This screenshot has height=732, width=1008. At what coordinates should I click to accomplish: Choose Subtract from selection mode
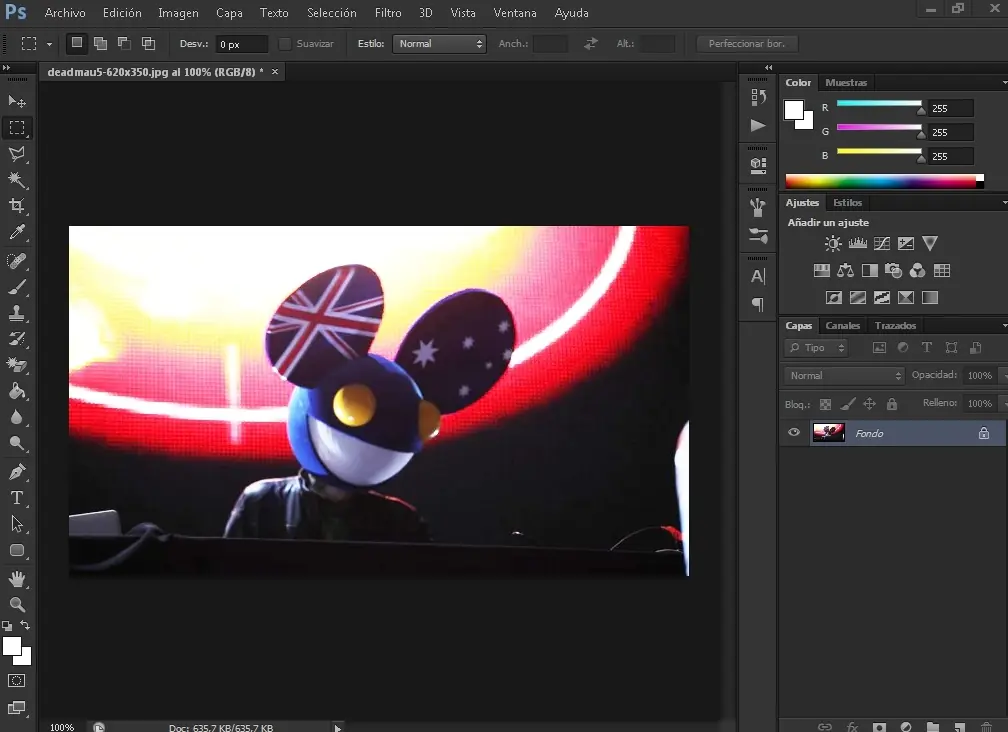coord(124,43)
